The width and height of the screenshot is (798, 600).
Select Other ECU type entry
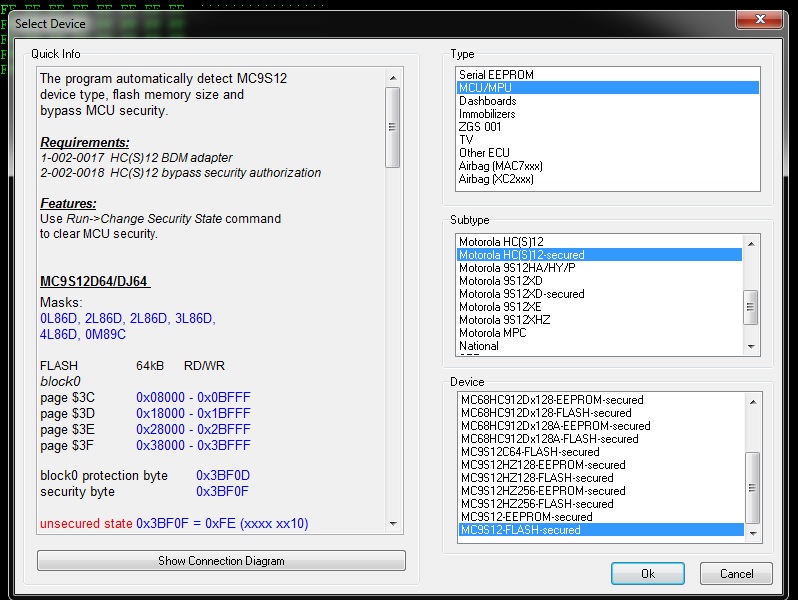[x=485, y=153]
